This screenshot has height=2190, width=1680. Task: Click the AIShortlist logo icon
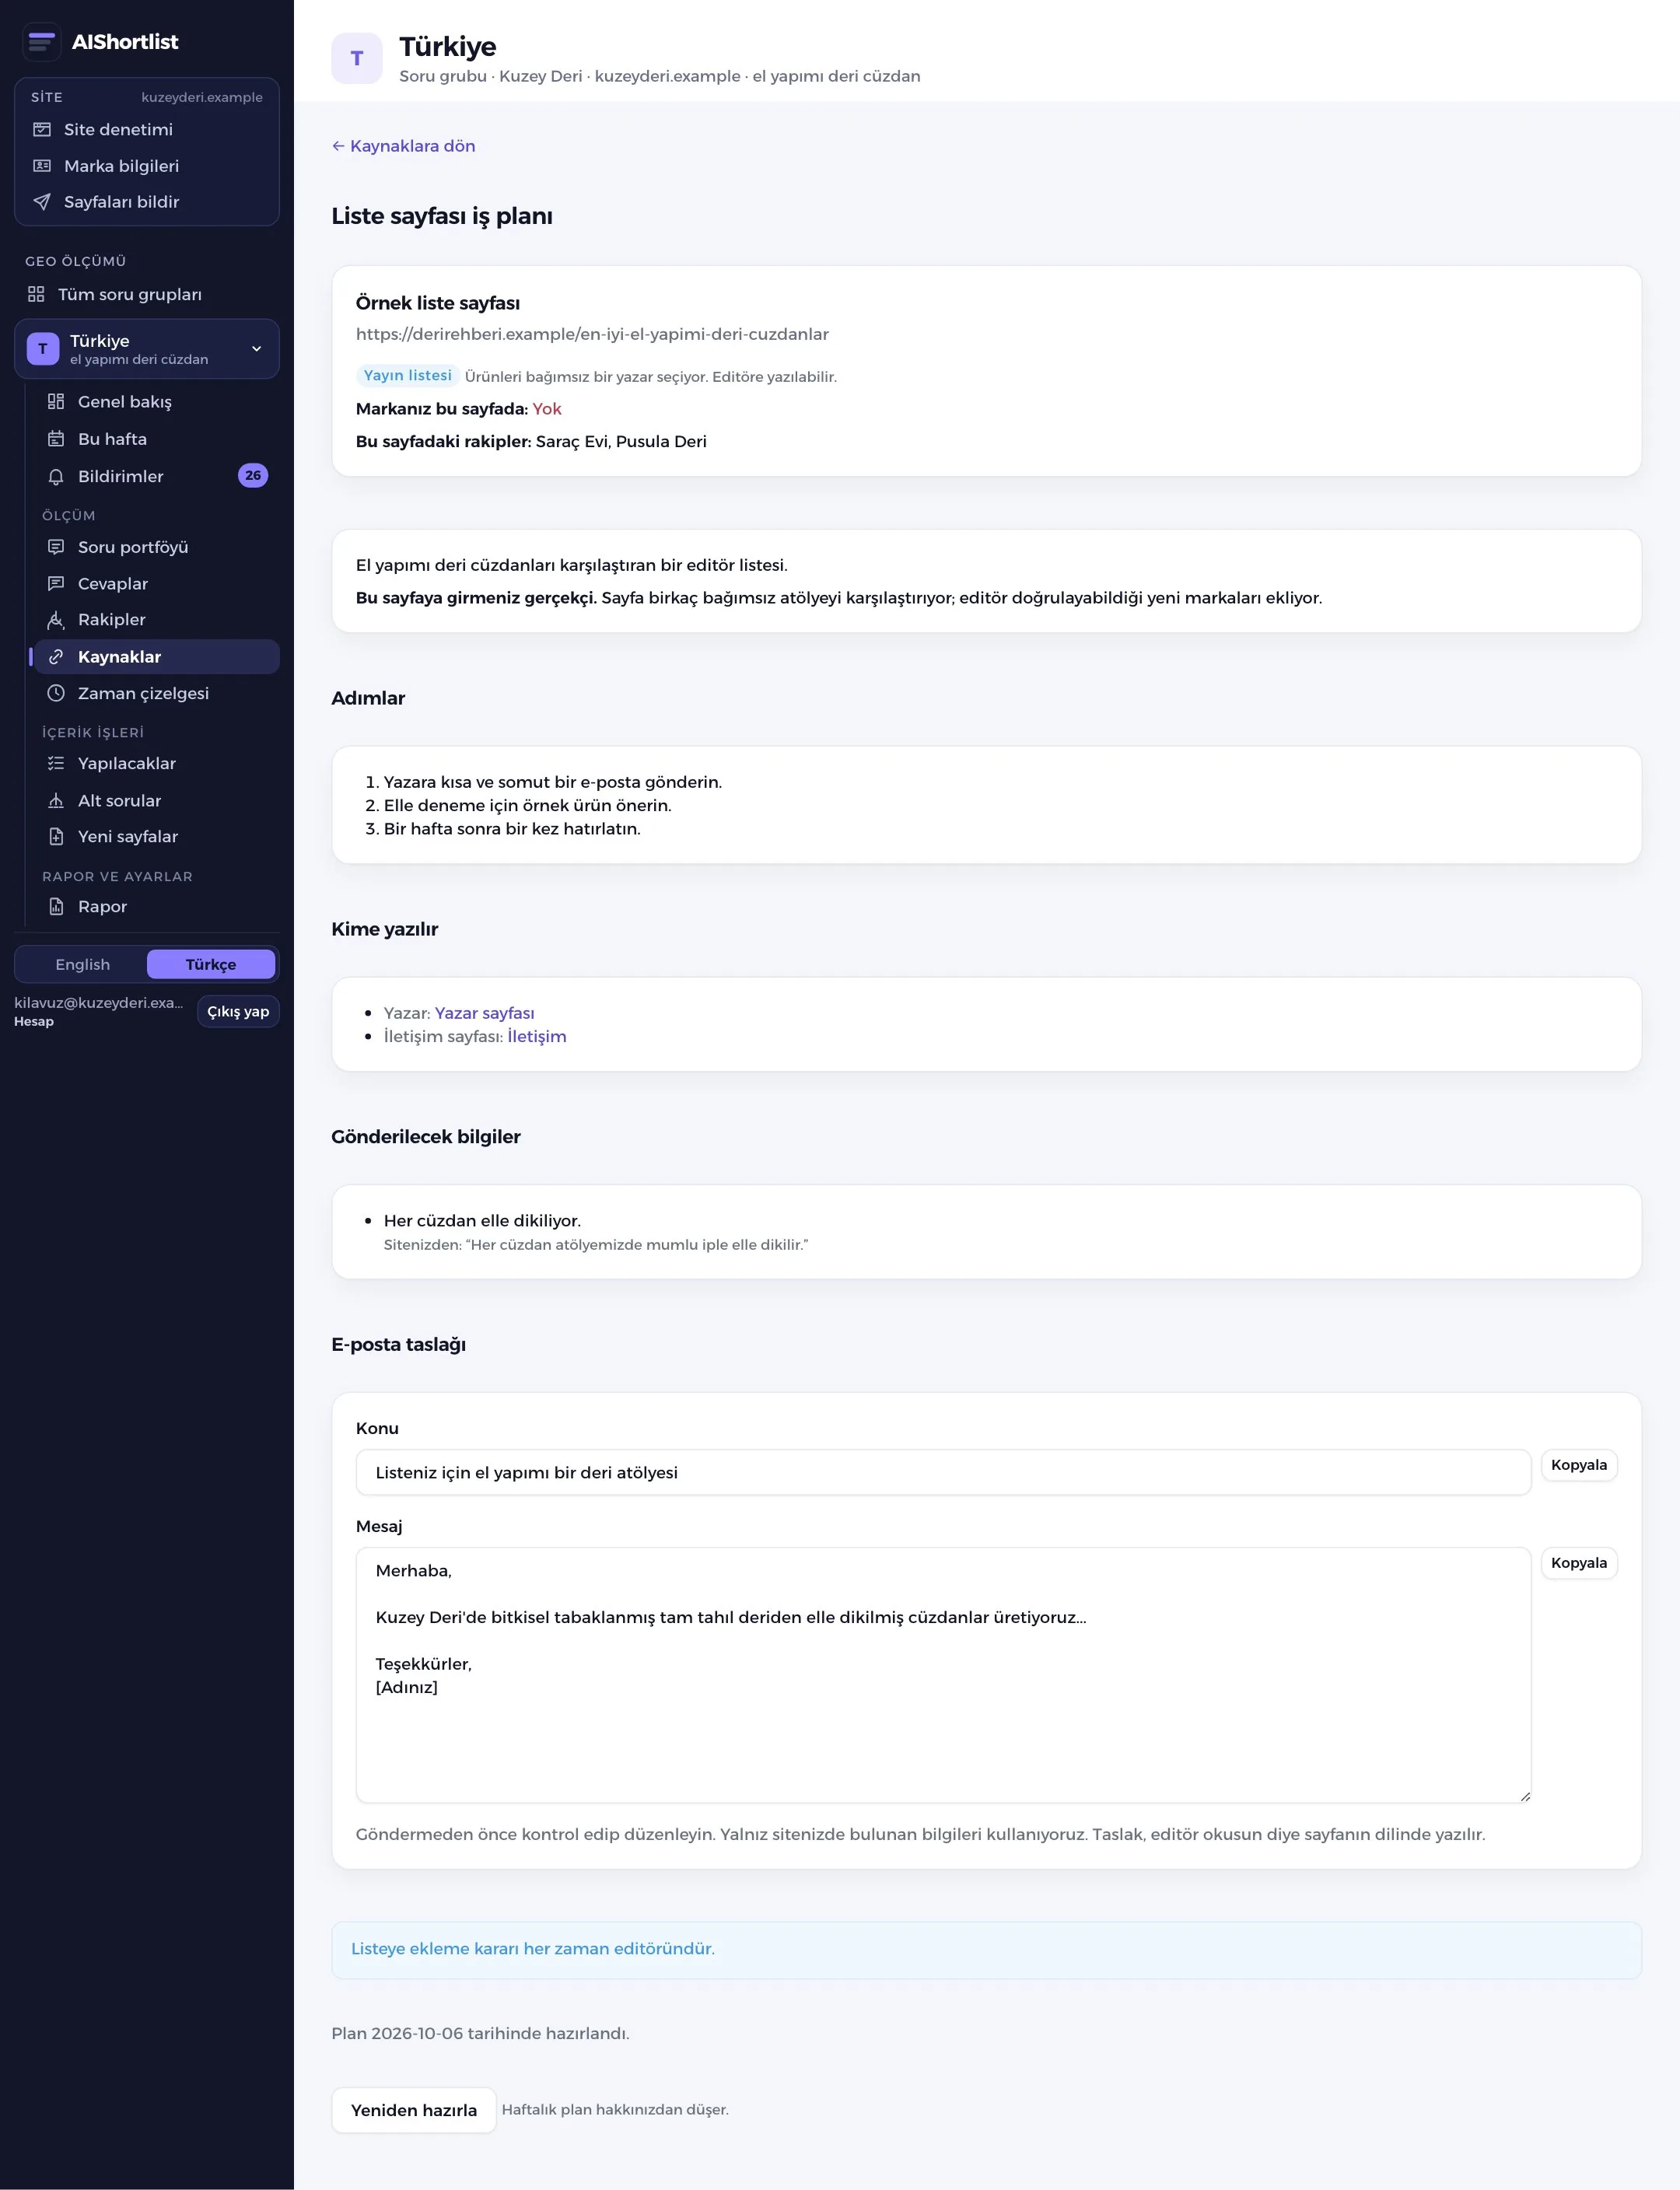click(x=41, y=41)
